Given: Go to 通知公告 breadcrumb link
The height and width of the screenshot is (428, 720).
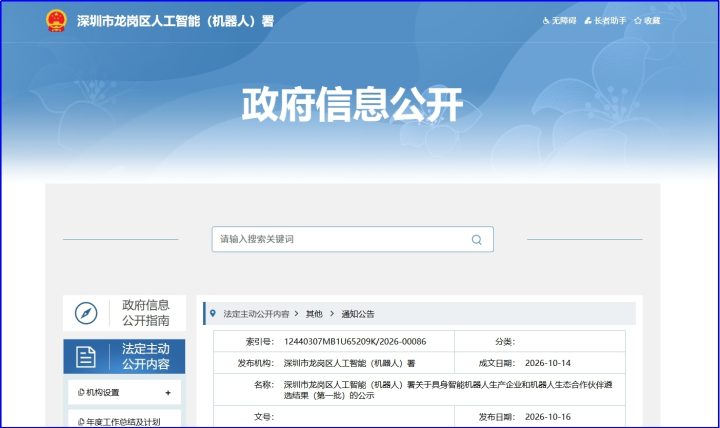Looking at the screenshot, I should click(x=358, y=314).
